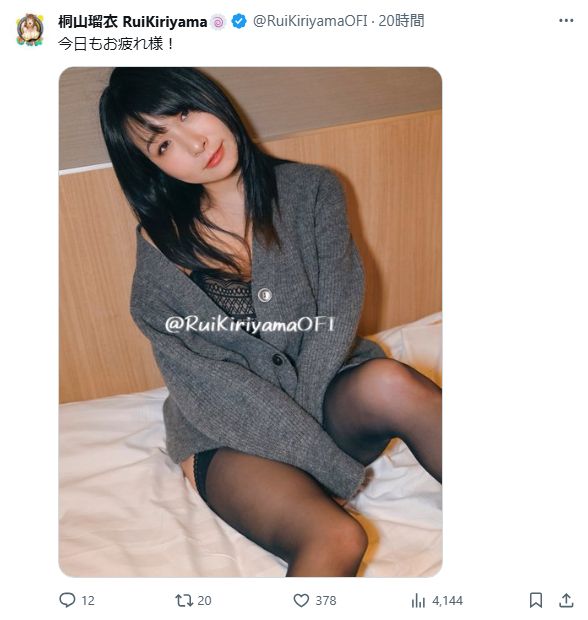Click the pink spiral affiliation badge

(218, 22)
